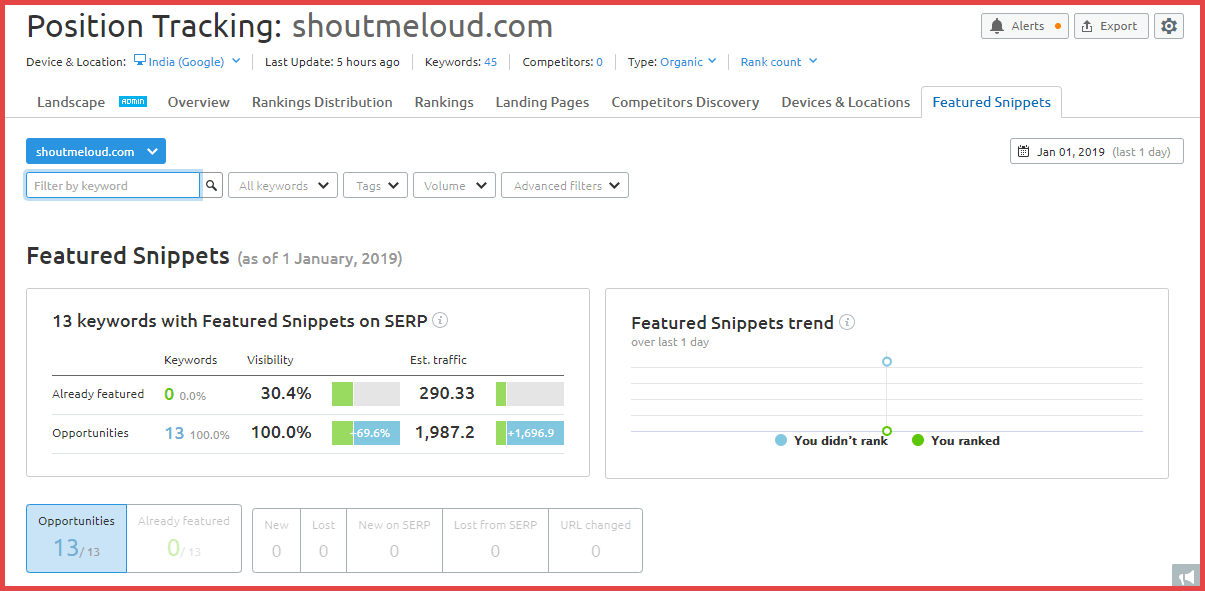This screenshot has height=591, width=1205.
Task: Click the green You ranked data point
Action: tap(887, 431)
